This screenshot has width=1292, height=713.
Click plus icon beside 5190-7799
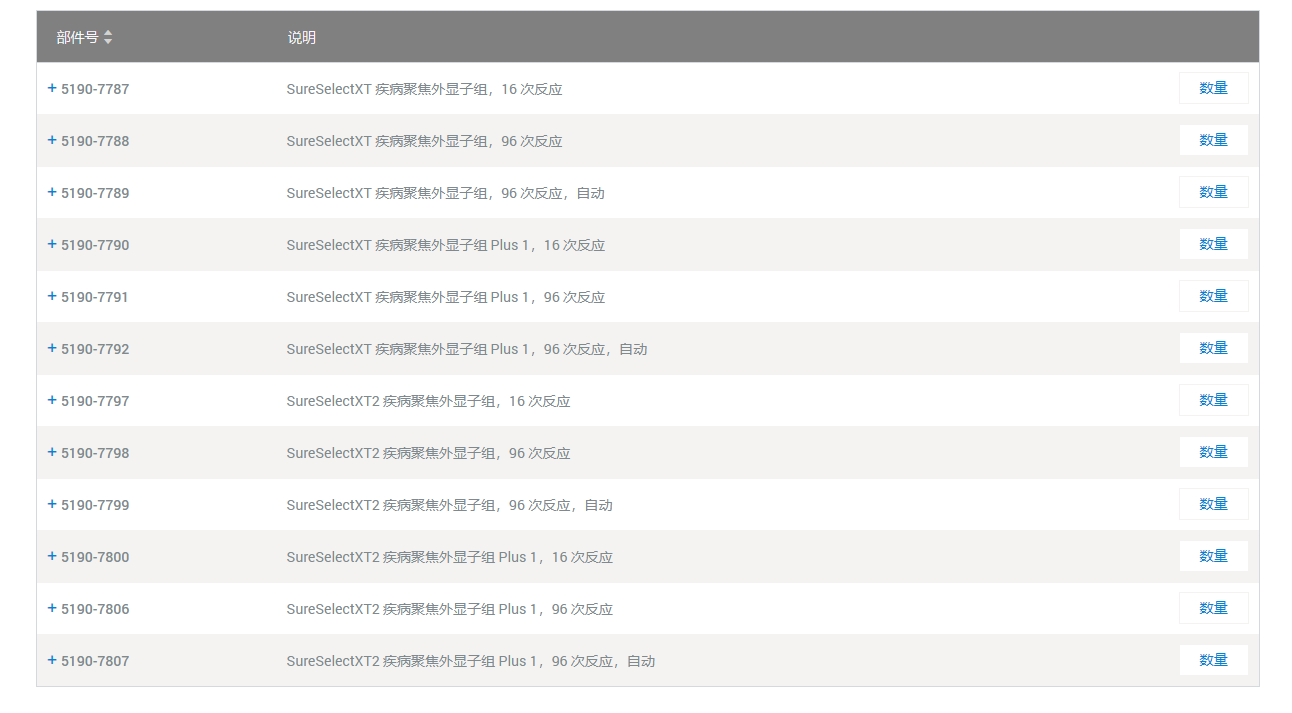52,504
